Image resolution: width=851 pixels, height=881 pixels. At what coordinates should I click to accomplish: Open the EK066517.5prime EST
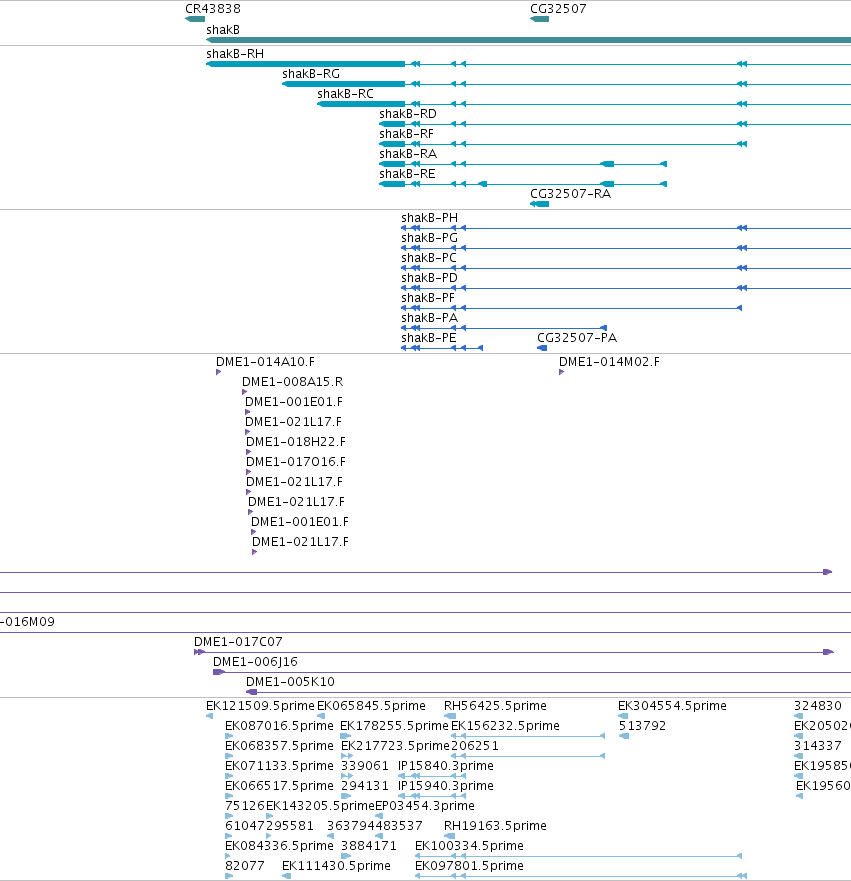[229, 796]
